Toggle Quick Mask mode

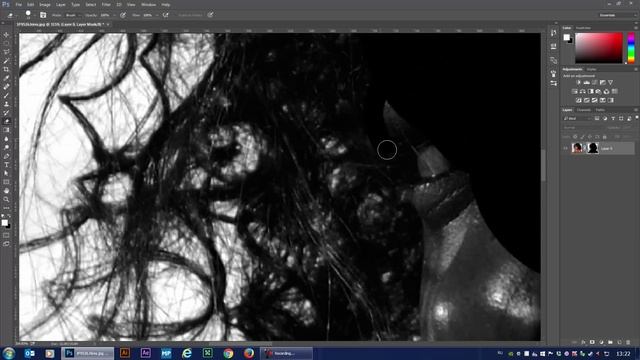[6, 236]
